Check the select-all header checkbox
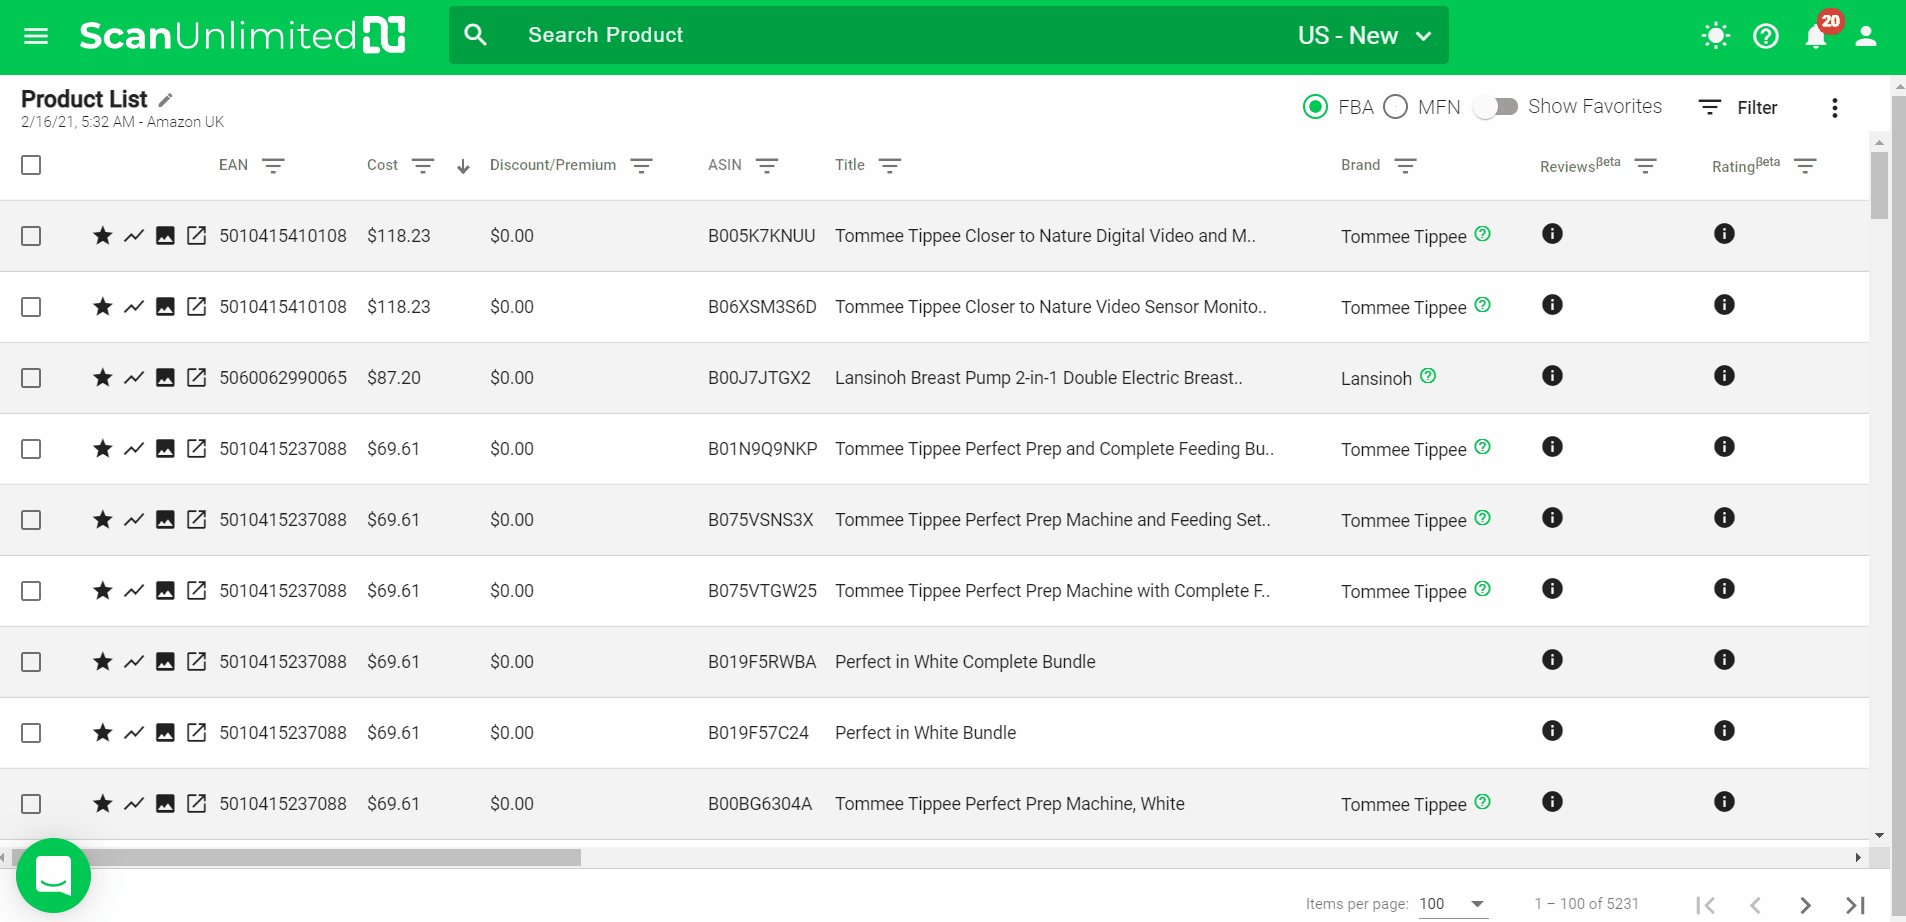This screenshot has width=1906, height=922. pyautogui.click(x=31, y=165)
